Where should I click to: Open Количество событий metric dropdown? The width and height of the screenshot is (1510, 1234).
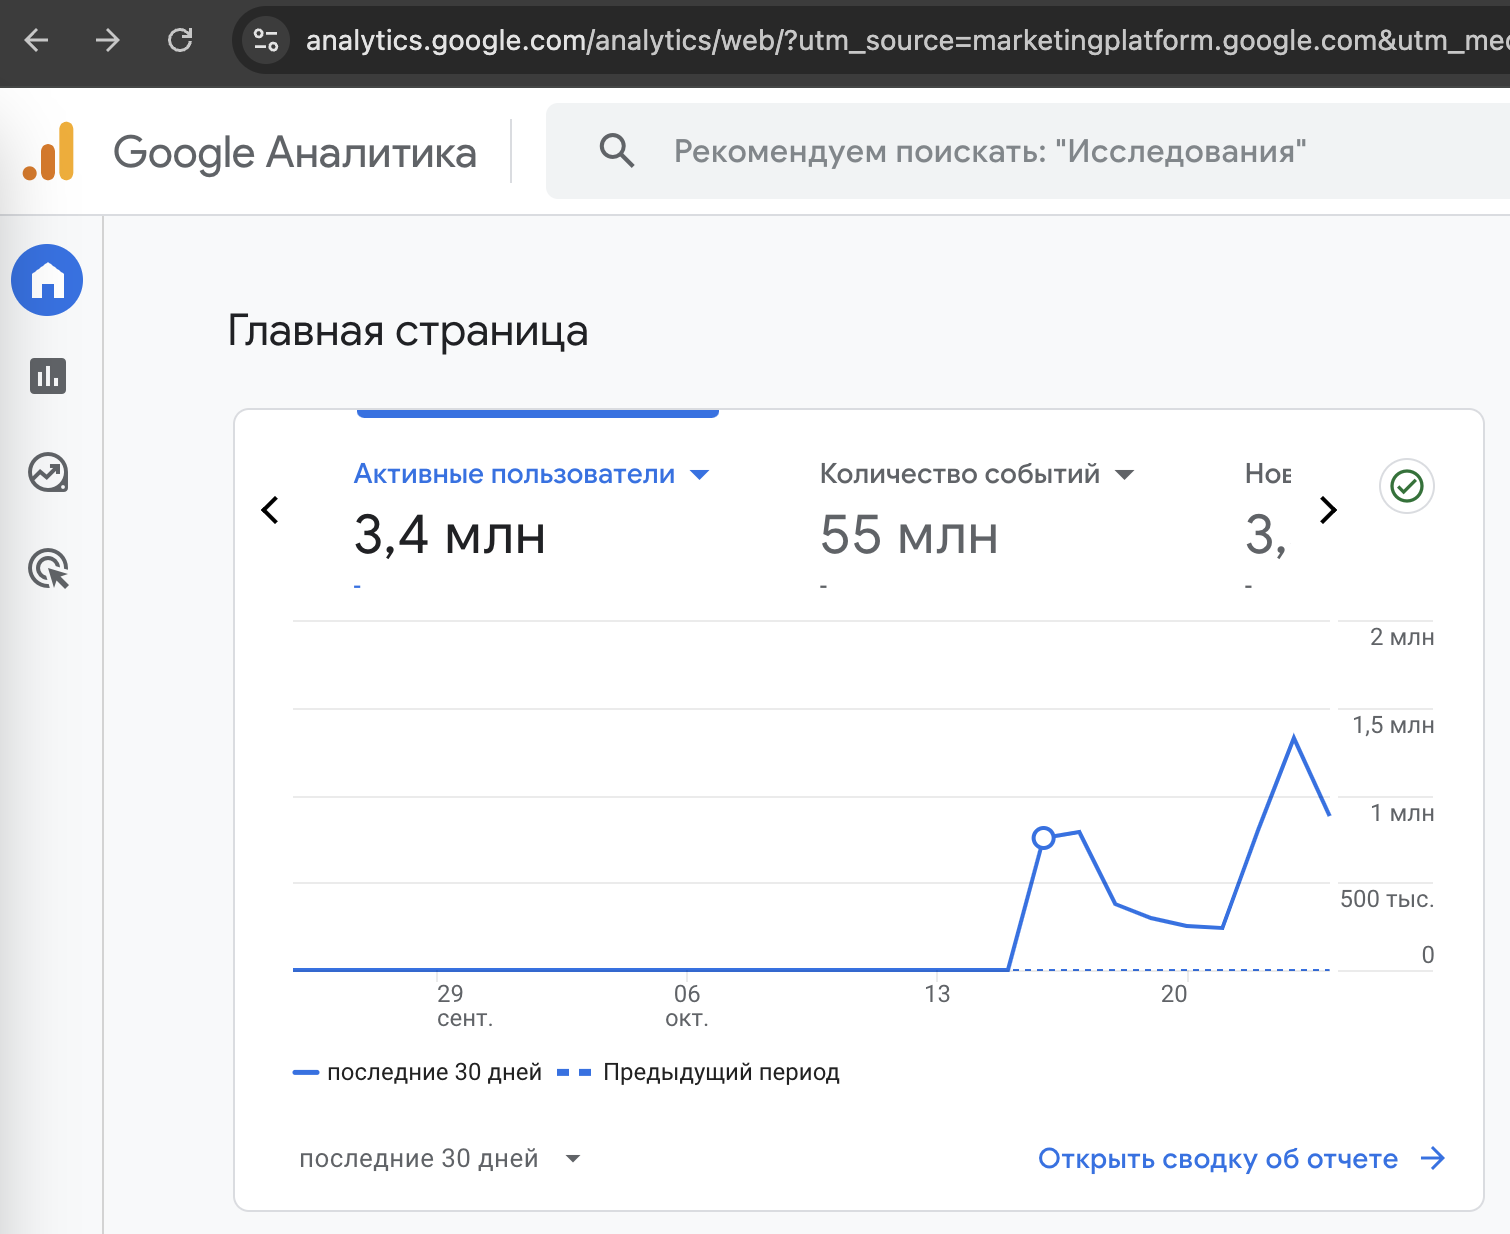[x=1124, y=474]
